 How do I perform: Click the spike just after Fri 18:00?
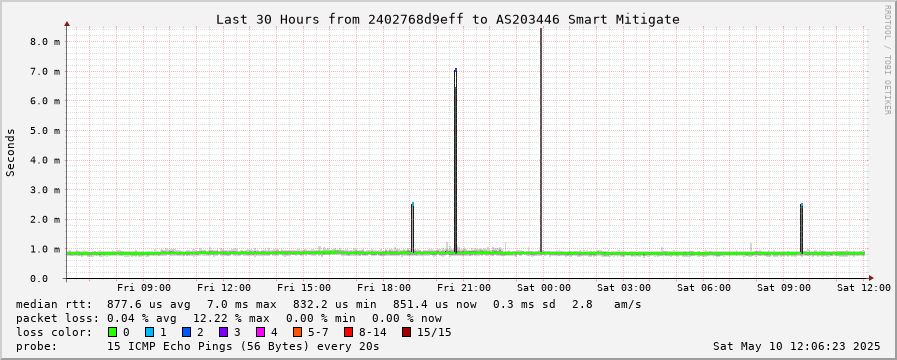412,228
